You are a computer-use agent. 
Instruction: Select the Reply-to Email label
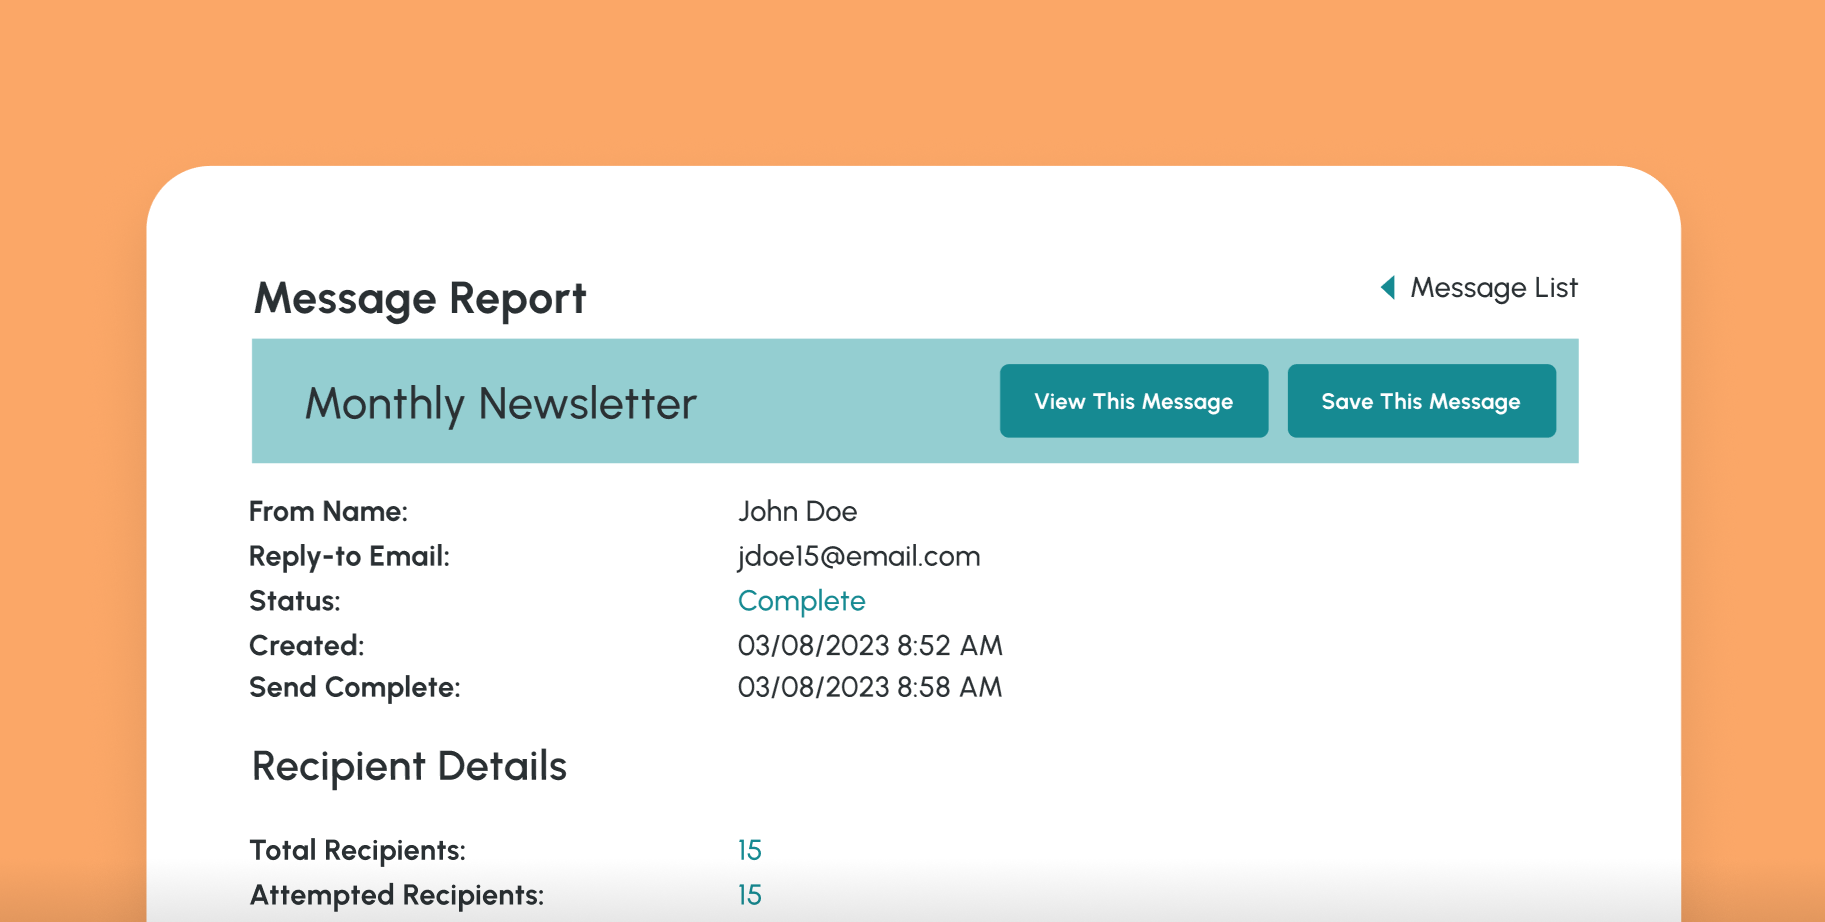(x=348, y=556)
